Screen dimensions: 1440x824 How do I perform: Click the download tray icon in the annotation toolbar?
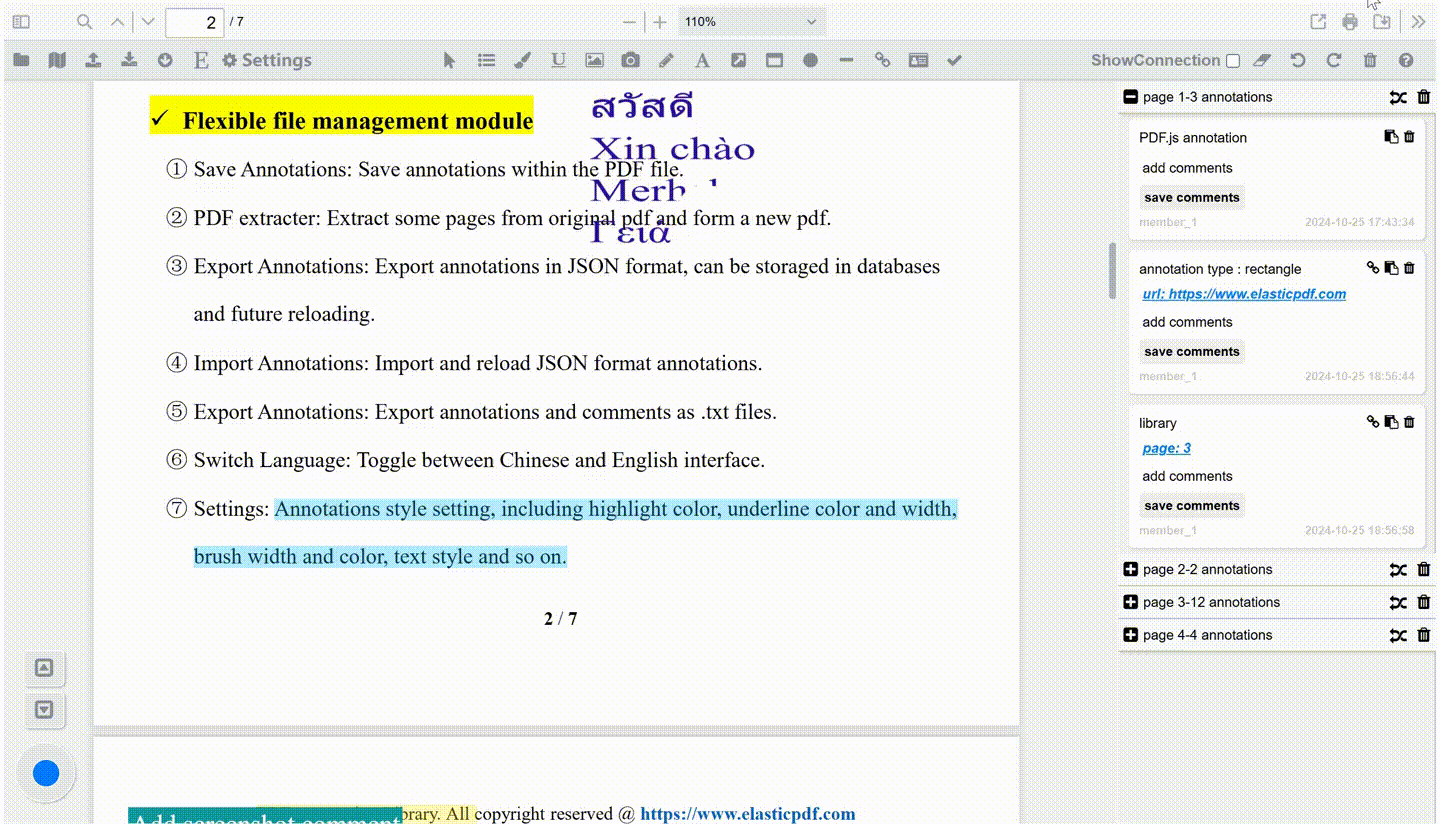pos(129,60)
